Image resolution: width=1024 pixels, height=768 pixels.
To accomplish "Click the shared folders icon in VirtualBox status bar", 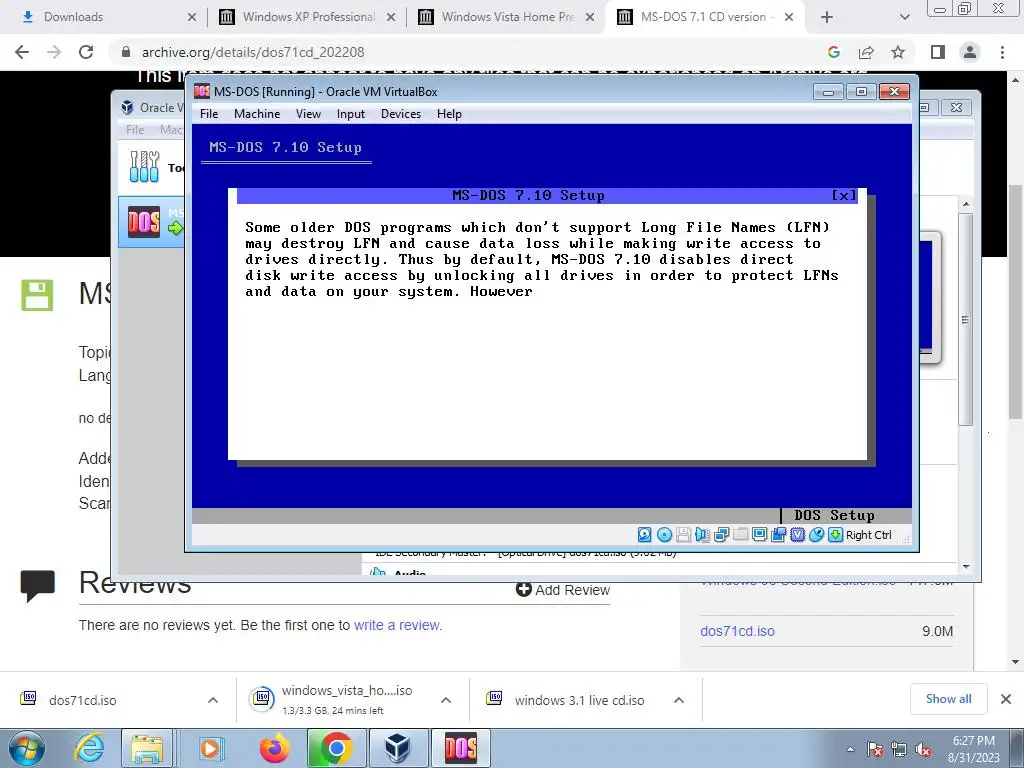I will [x=741, y=535].
